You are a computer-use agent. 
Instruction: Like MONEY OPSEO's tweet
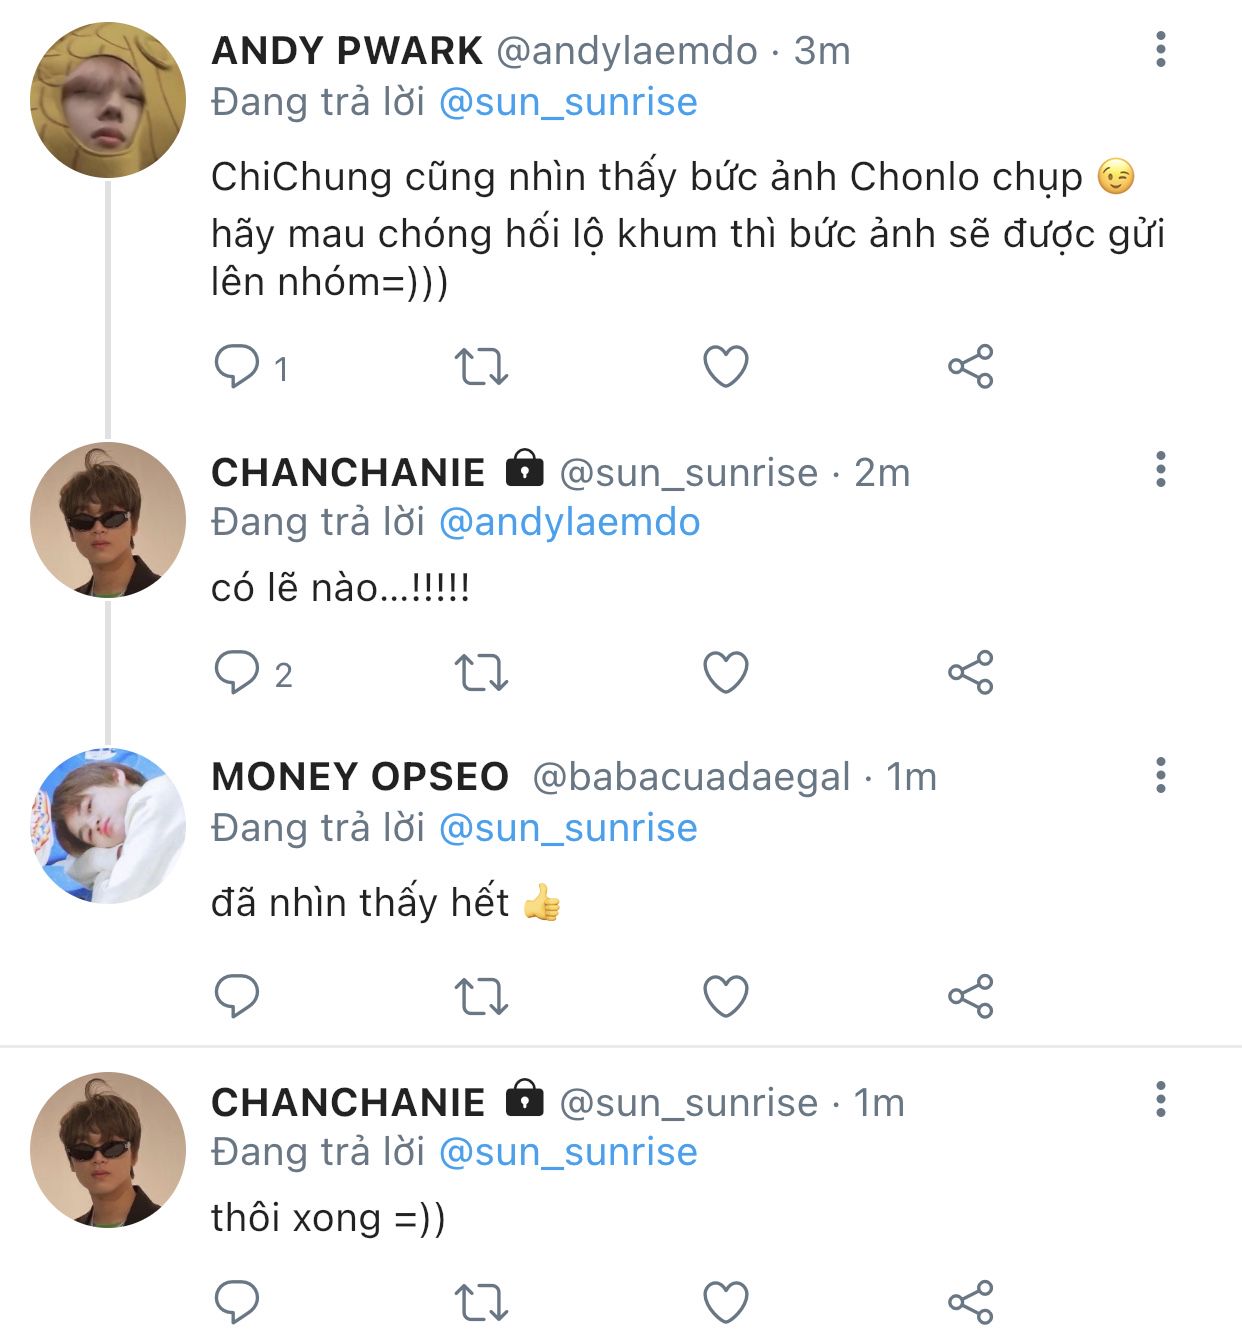tap(726, 996)
